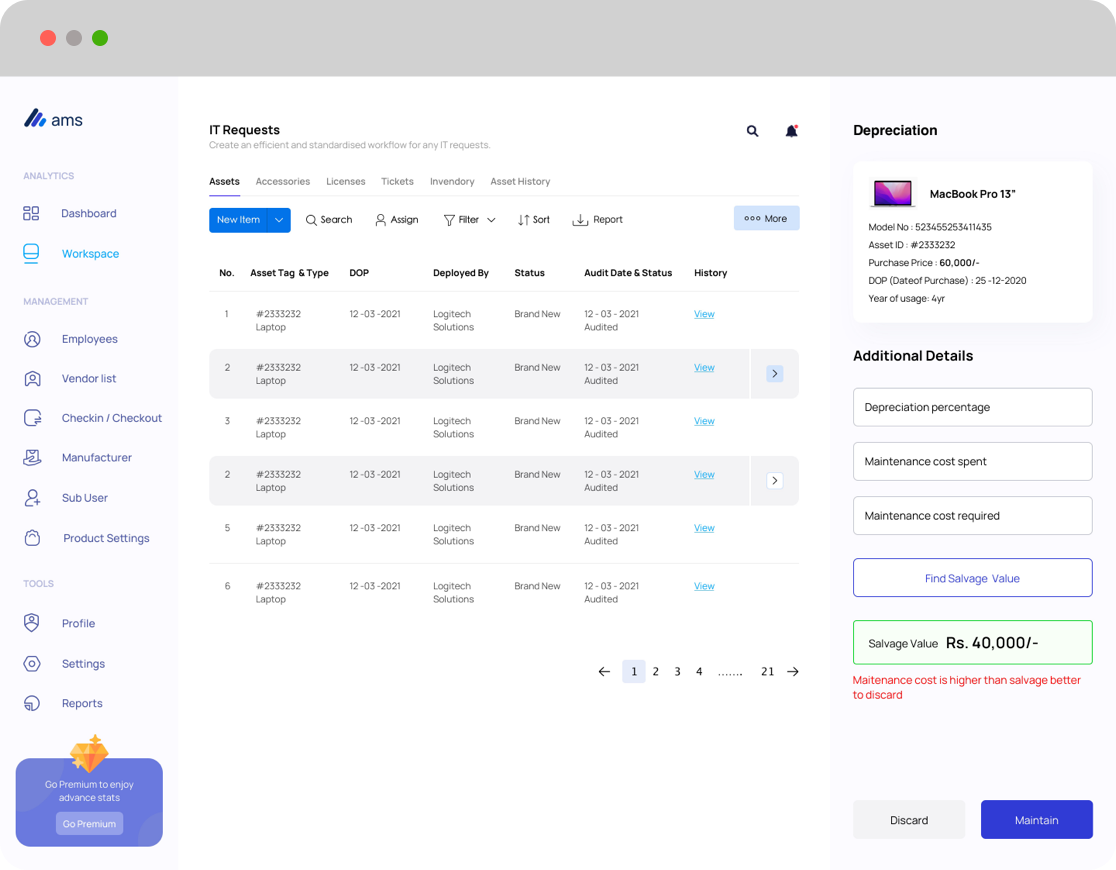Expand row 2 with the blue chevron

click(x=774, y=373)
